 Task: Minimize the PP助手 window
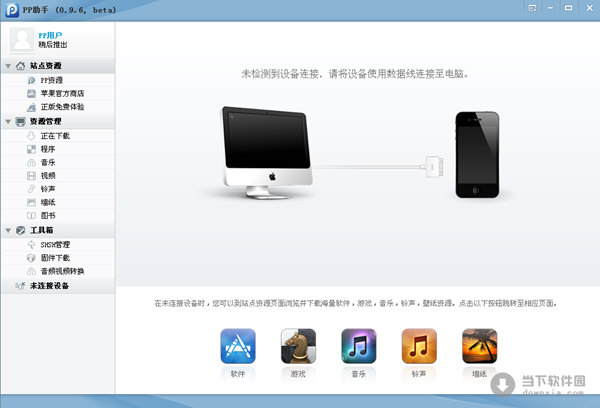[550, 8]
